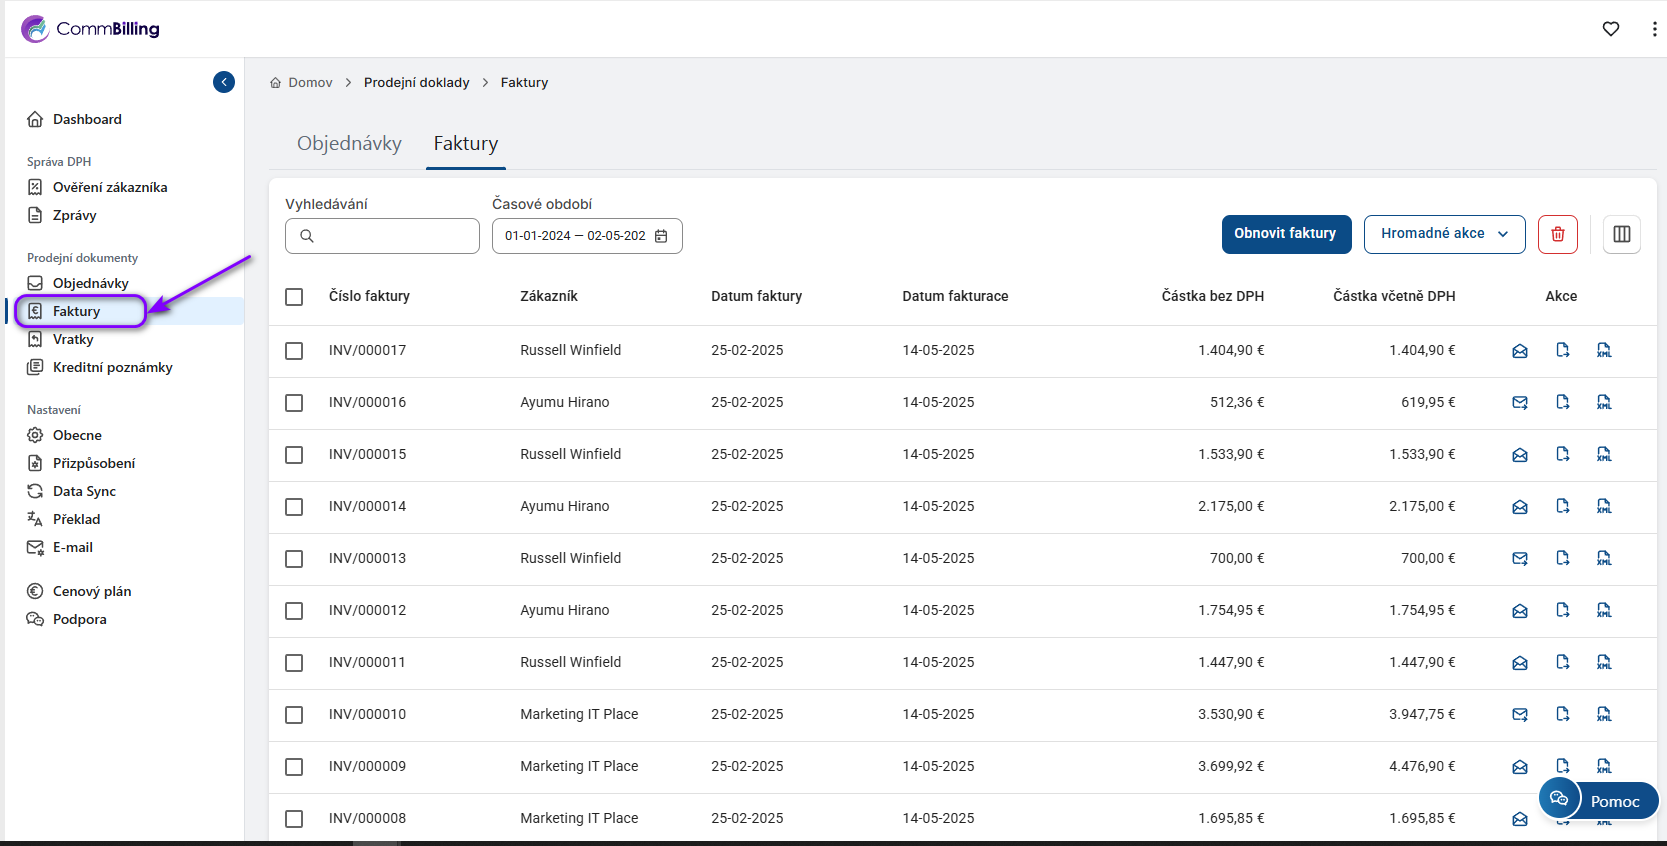Open the Časové období date range picker
This screenshot has height=846, width=1667.
click(x=576, y=236)
